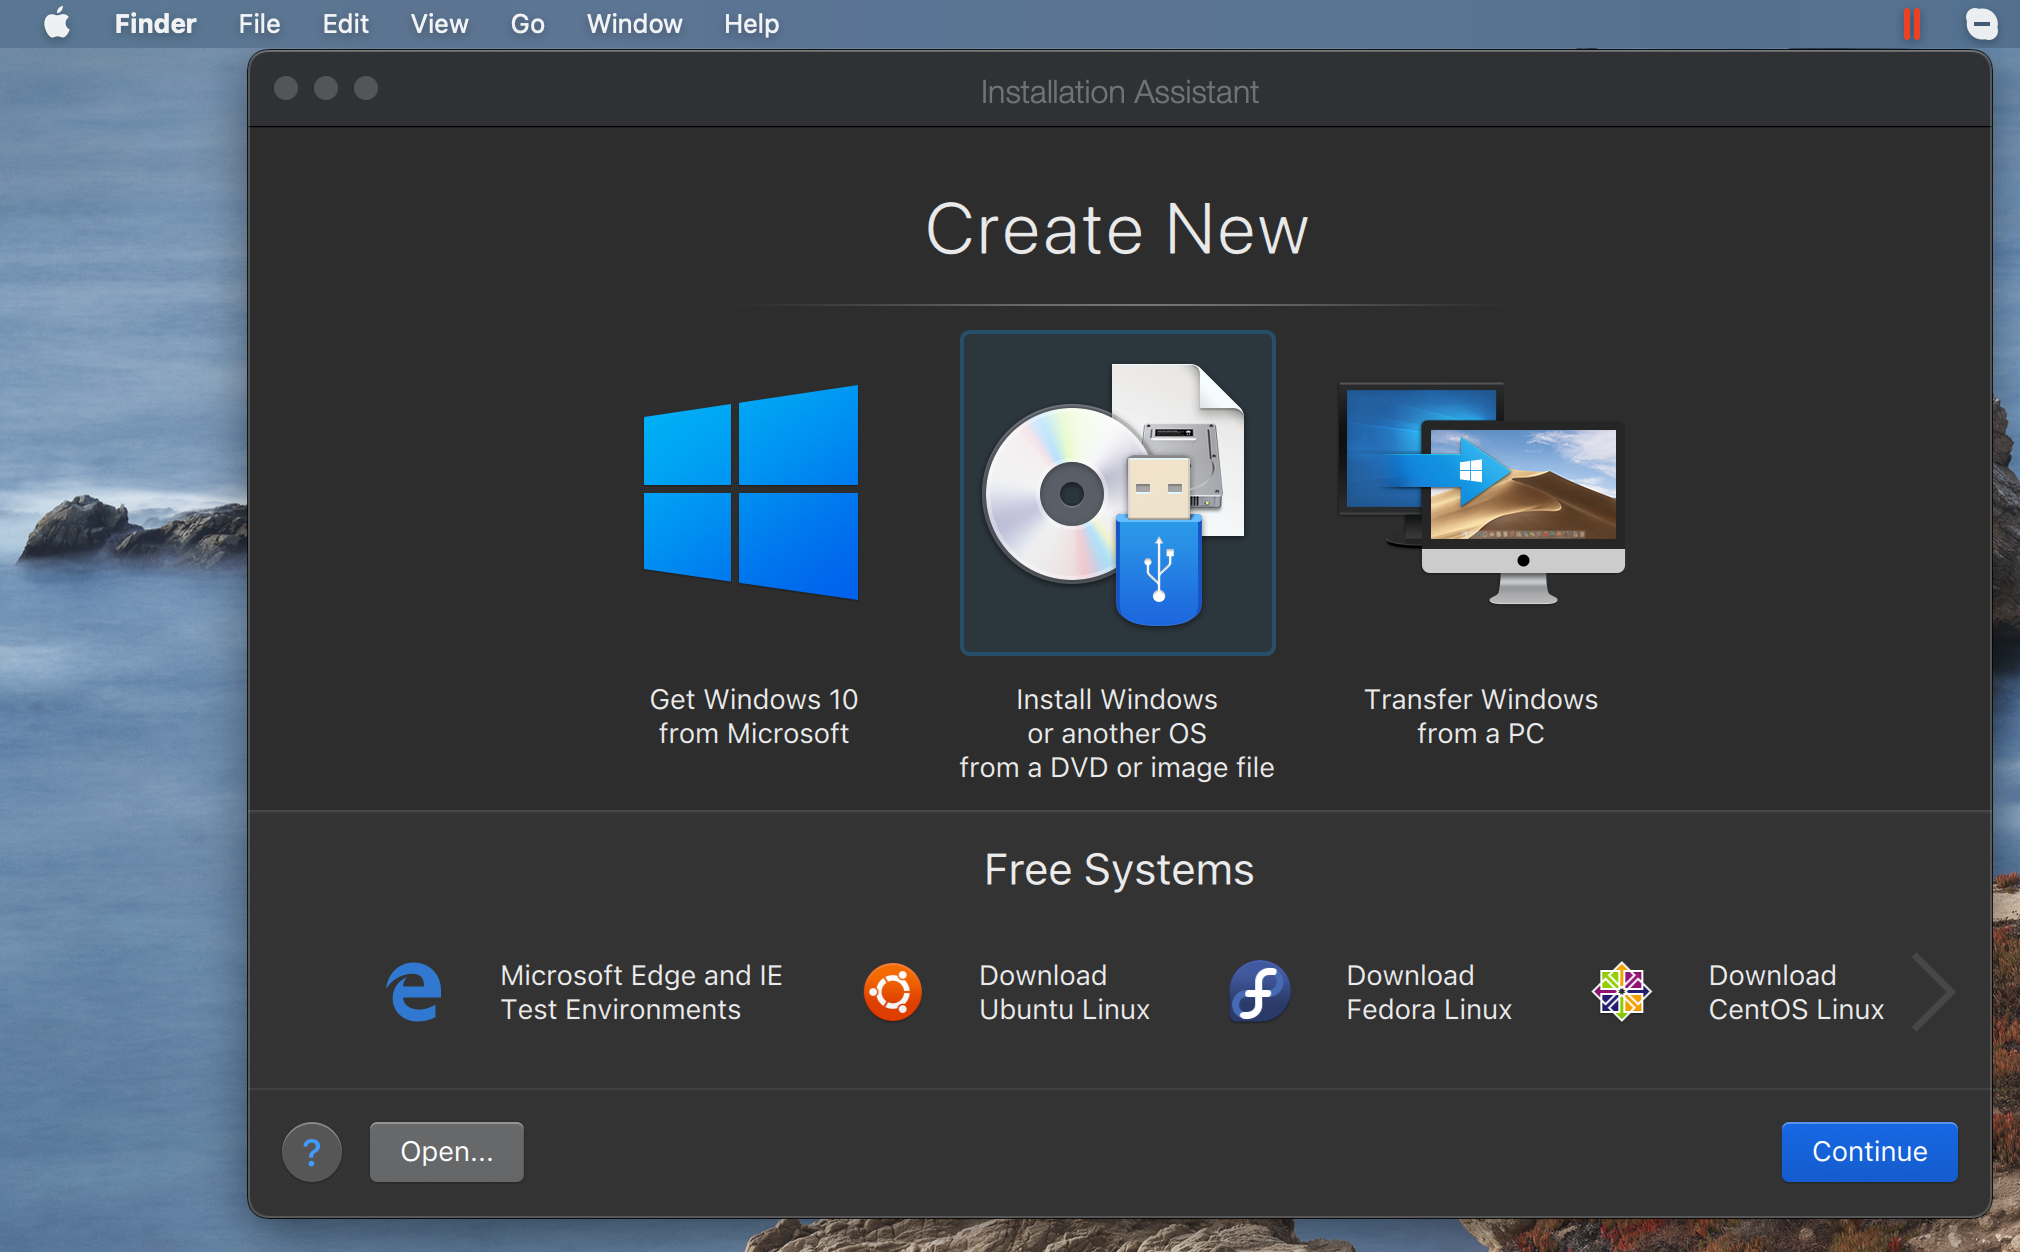Open the File menu
Screen dimensions: 2020x1252
tap(259, 23)
